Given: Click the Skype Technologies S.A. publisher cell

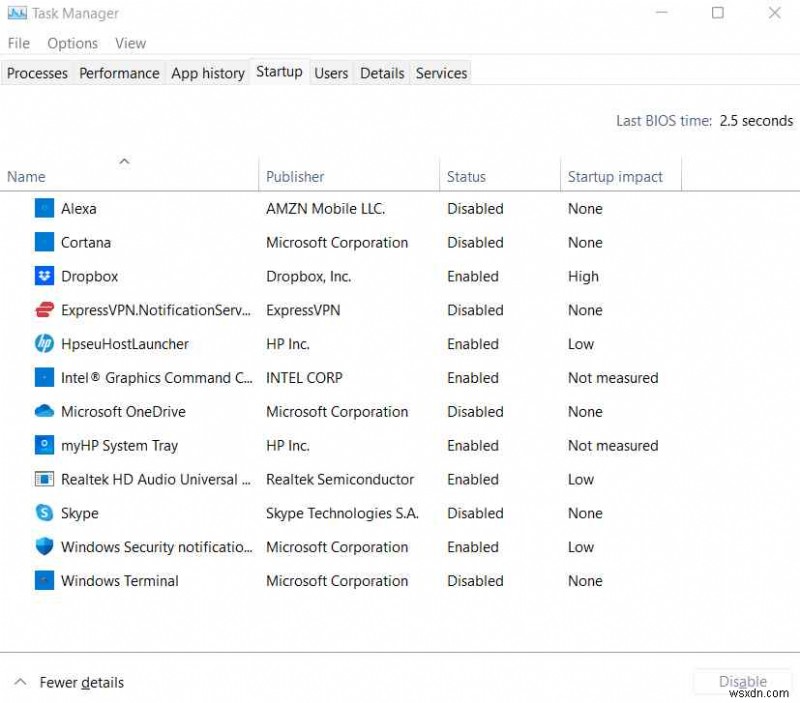Looking at the screenshot, I should click(x=342, y=513).
